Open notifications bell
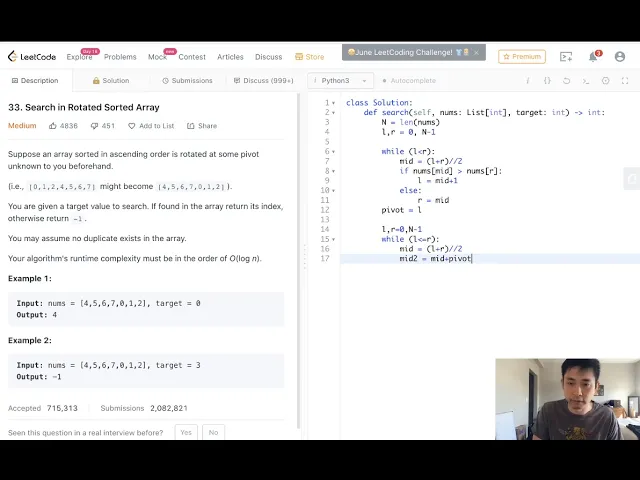Image resolution: width=640 pixels, height=480 pixels. point(593,57)
